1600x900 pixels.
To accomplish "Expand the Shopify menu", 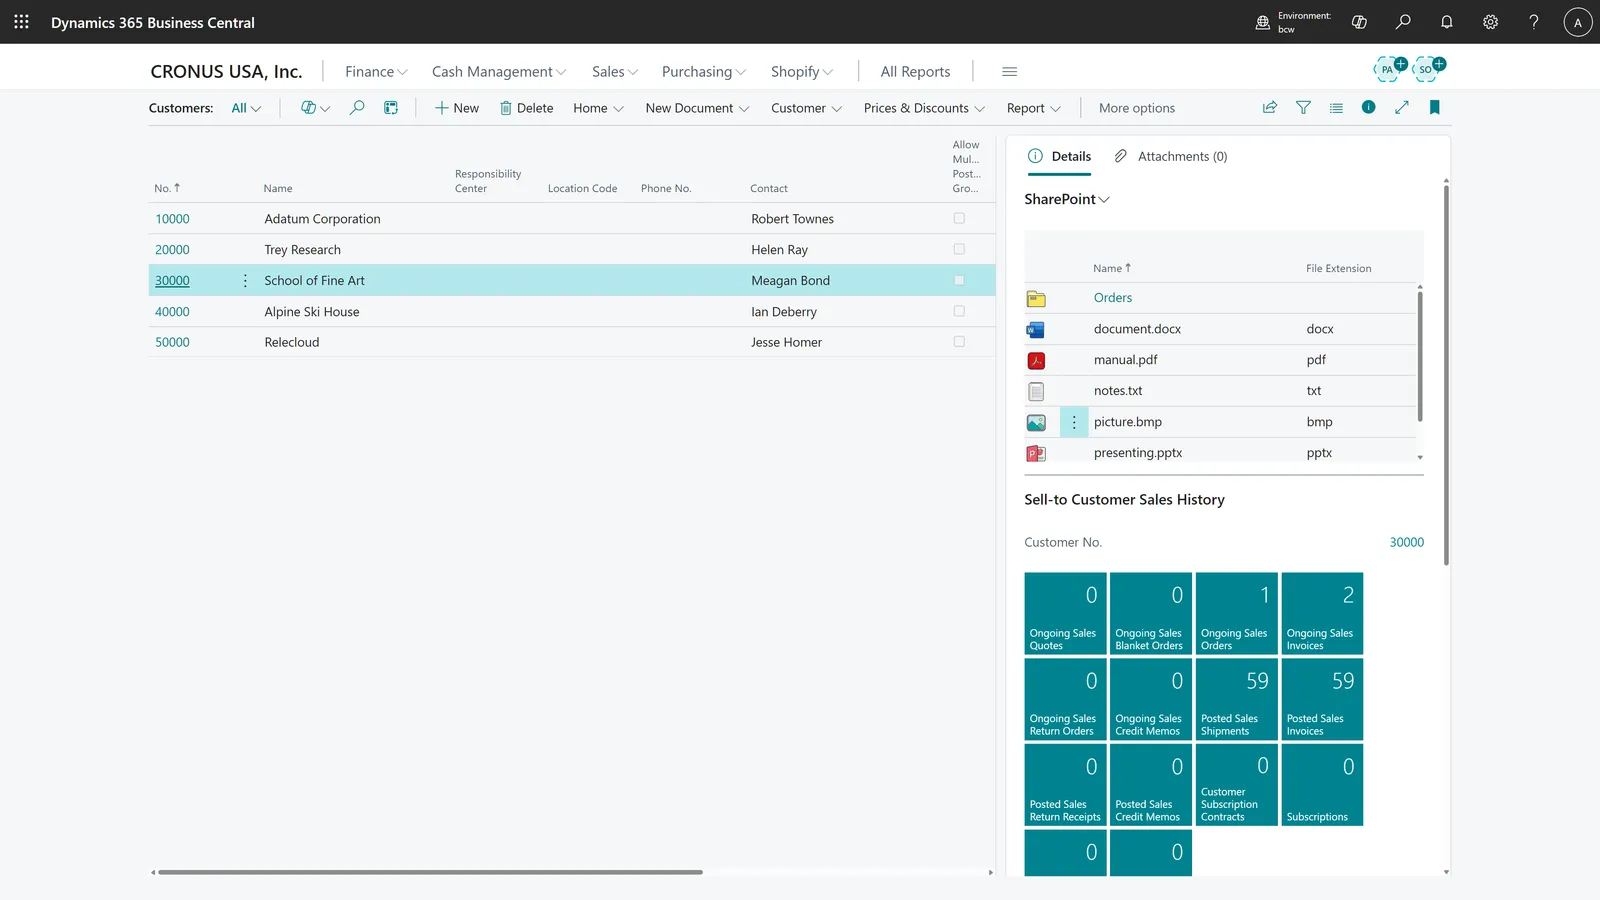I will point(802,72).
